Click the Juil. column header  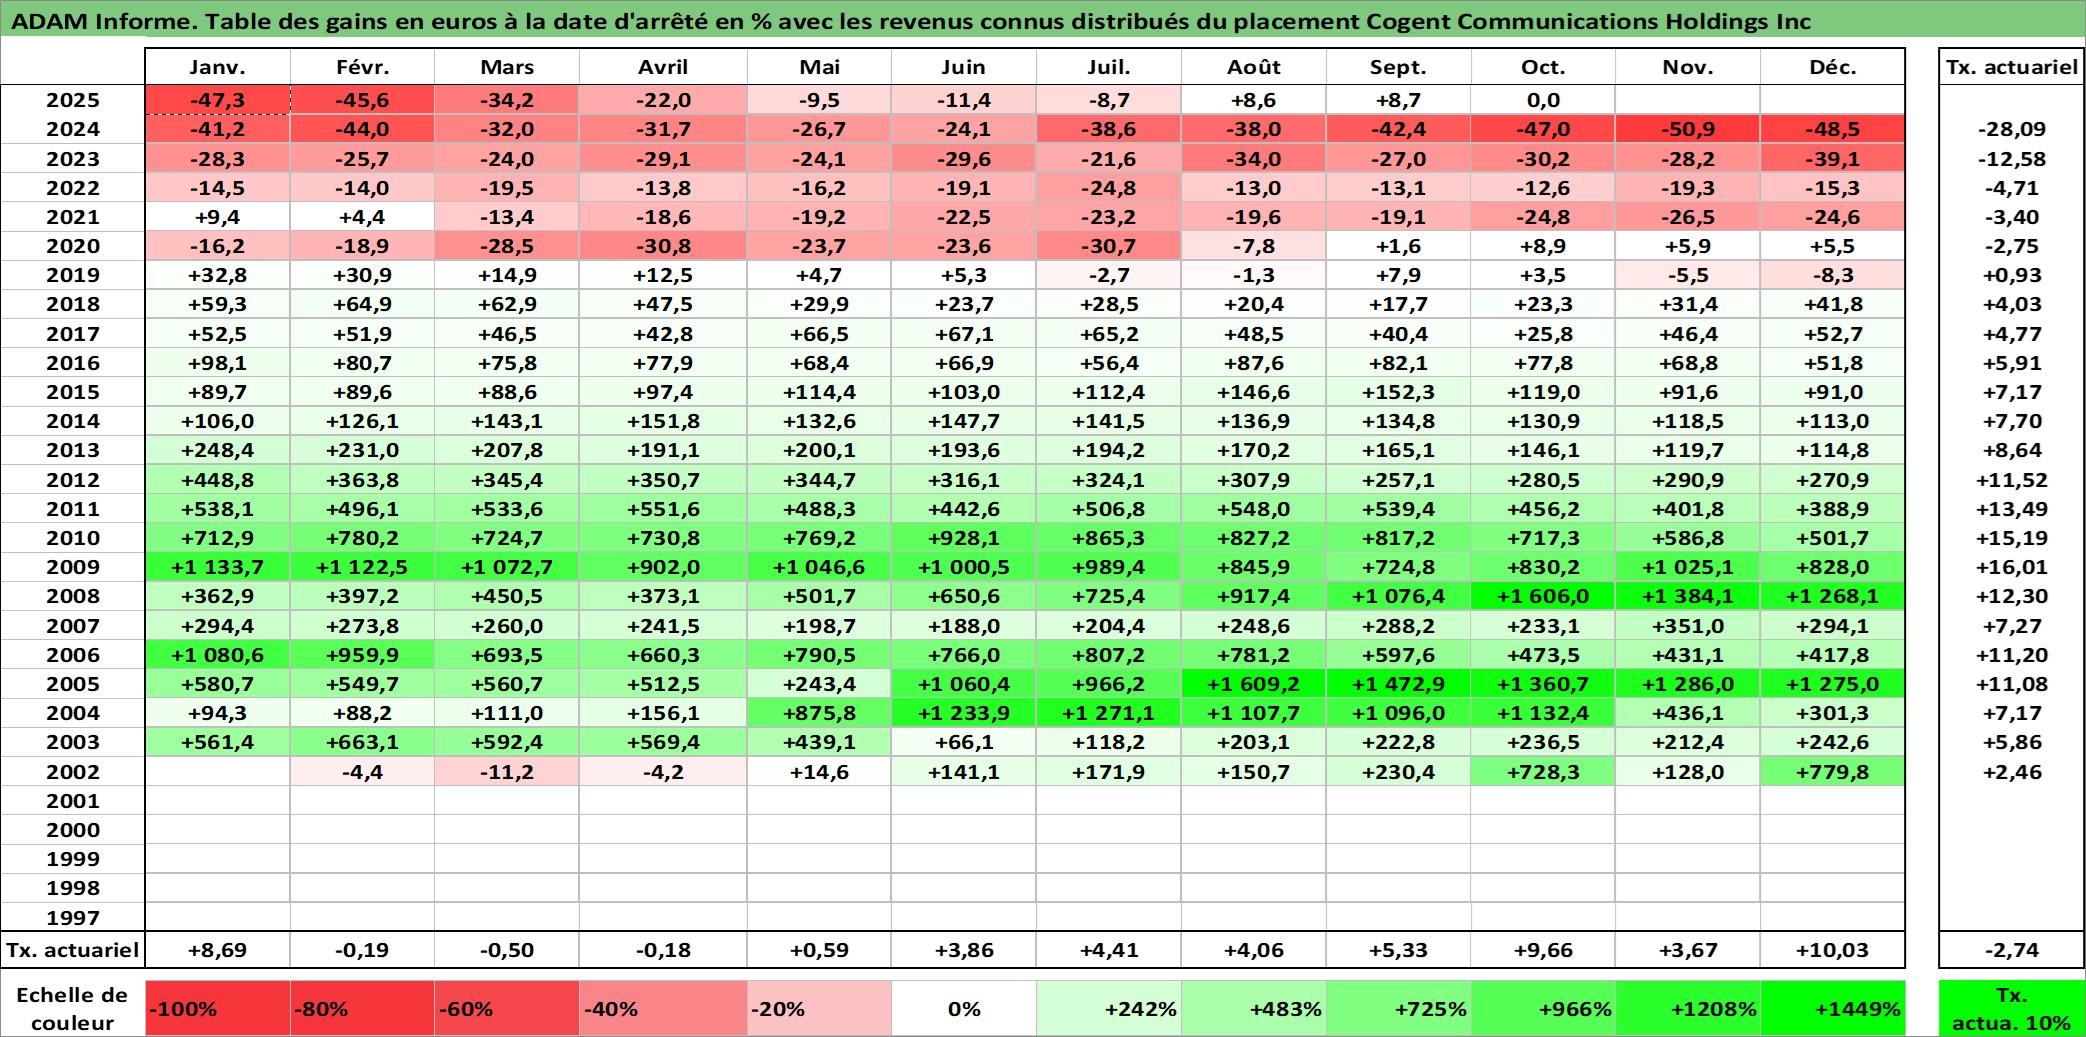click(1109, 67)
